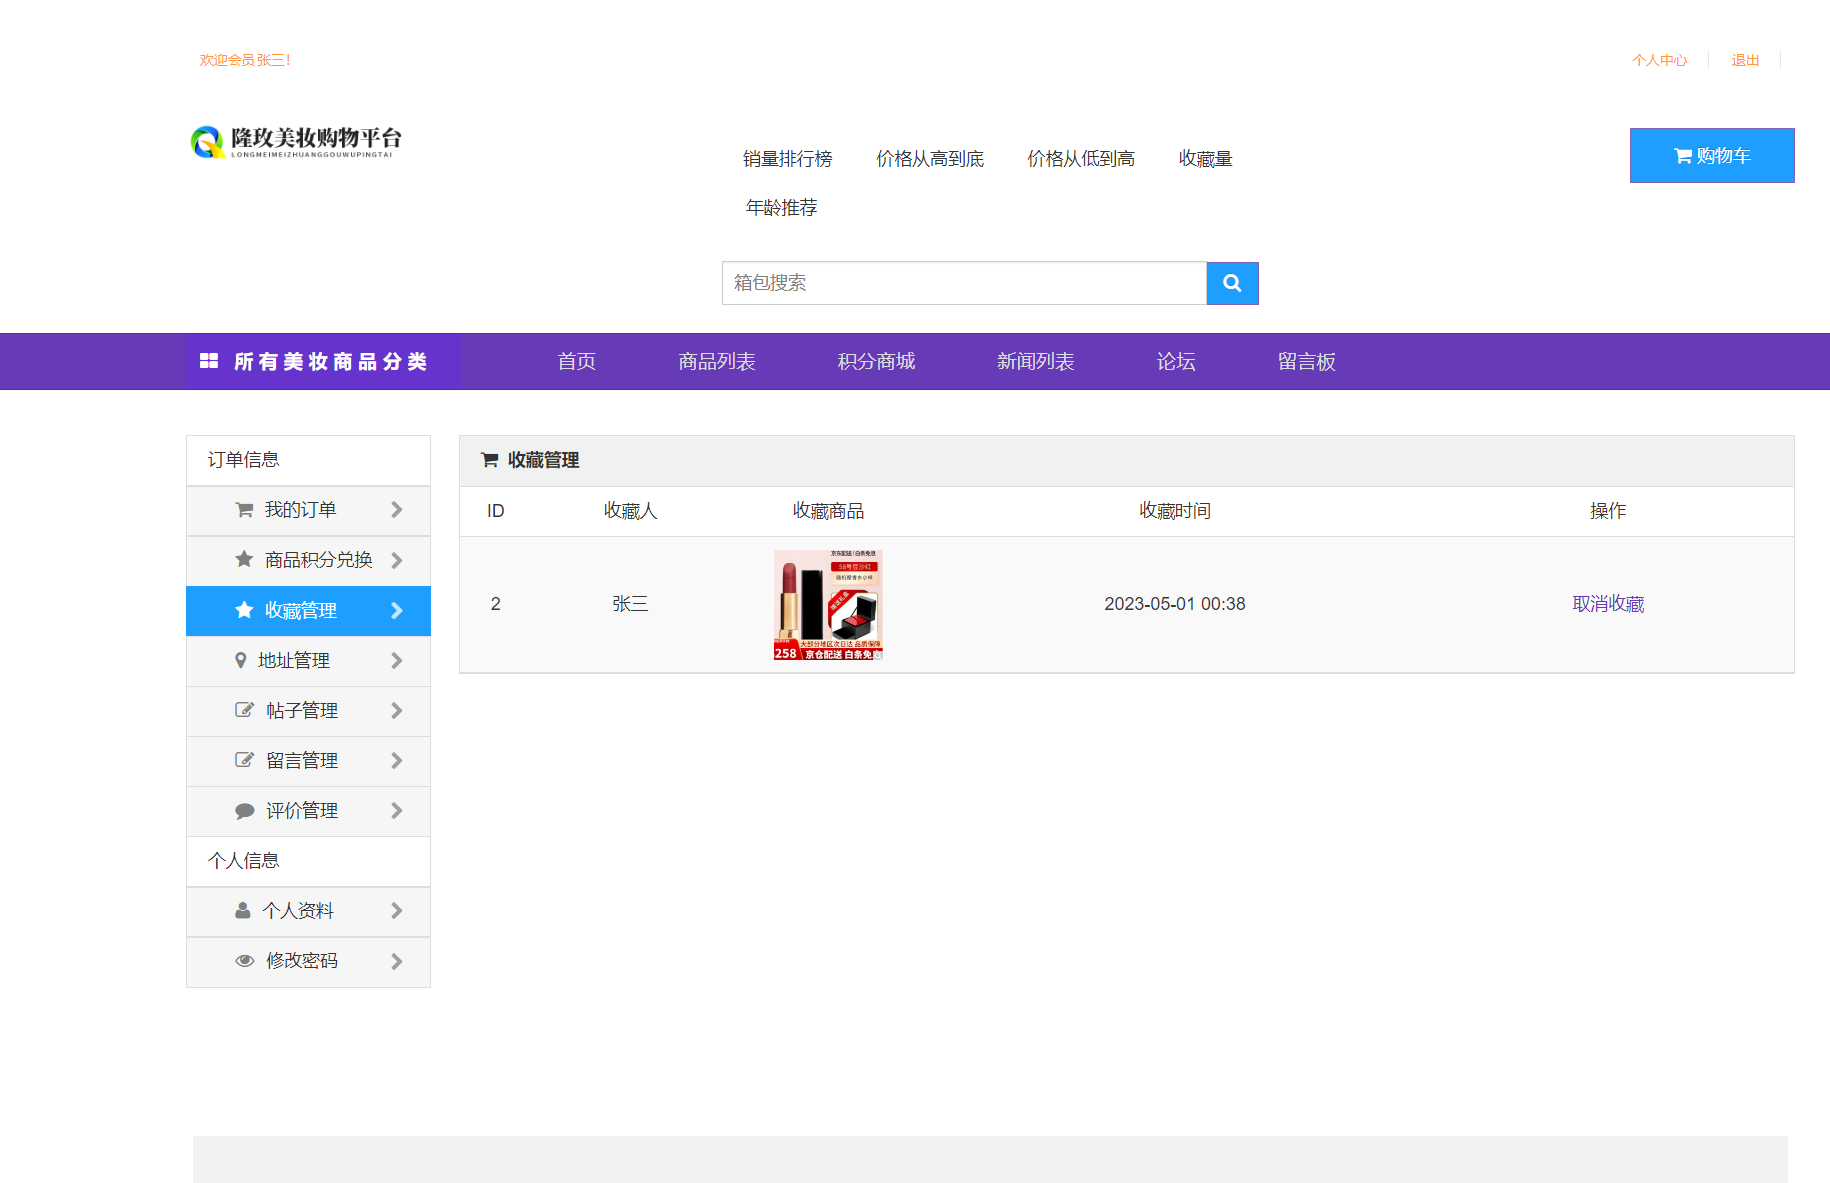Click the lipstick product thumbnail
Screen dimensions: 1830x1183
(828, 603)
